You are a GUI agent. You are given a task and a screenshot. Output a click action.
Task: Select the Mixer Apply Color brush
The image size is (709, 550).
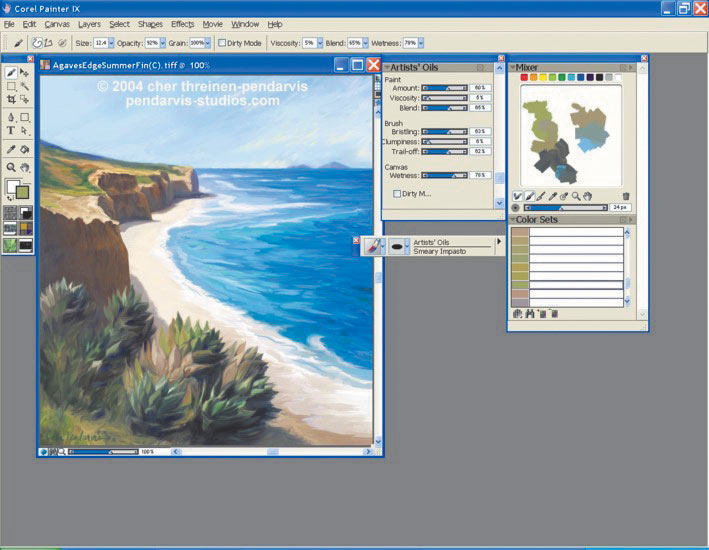coord(529,196)
